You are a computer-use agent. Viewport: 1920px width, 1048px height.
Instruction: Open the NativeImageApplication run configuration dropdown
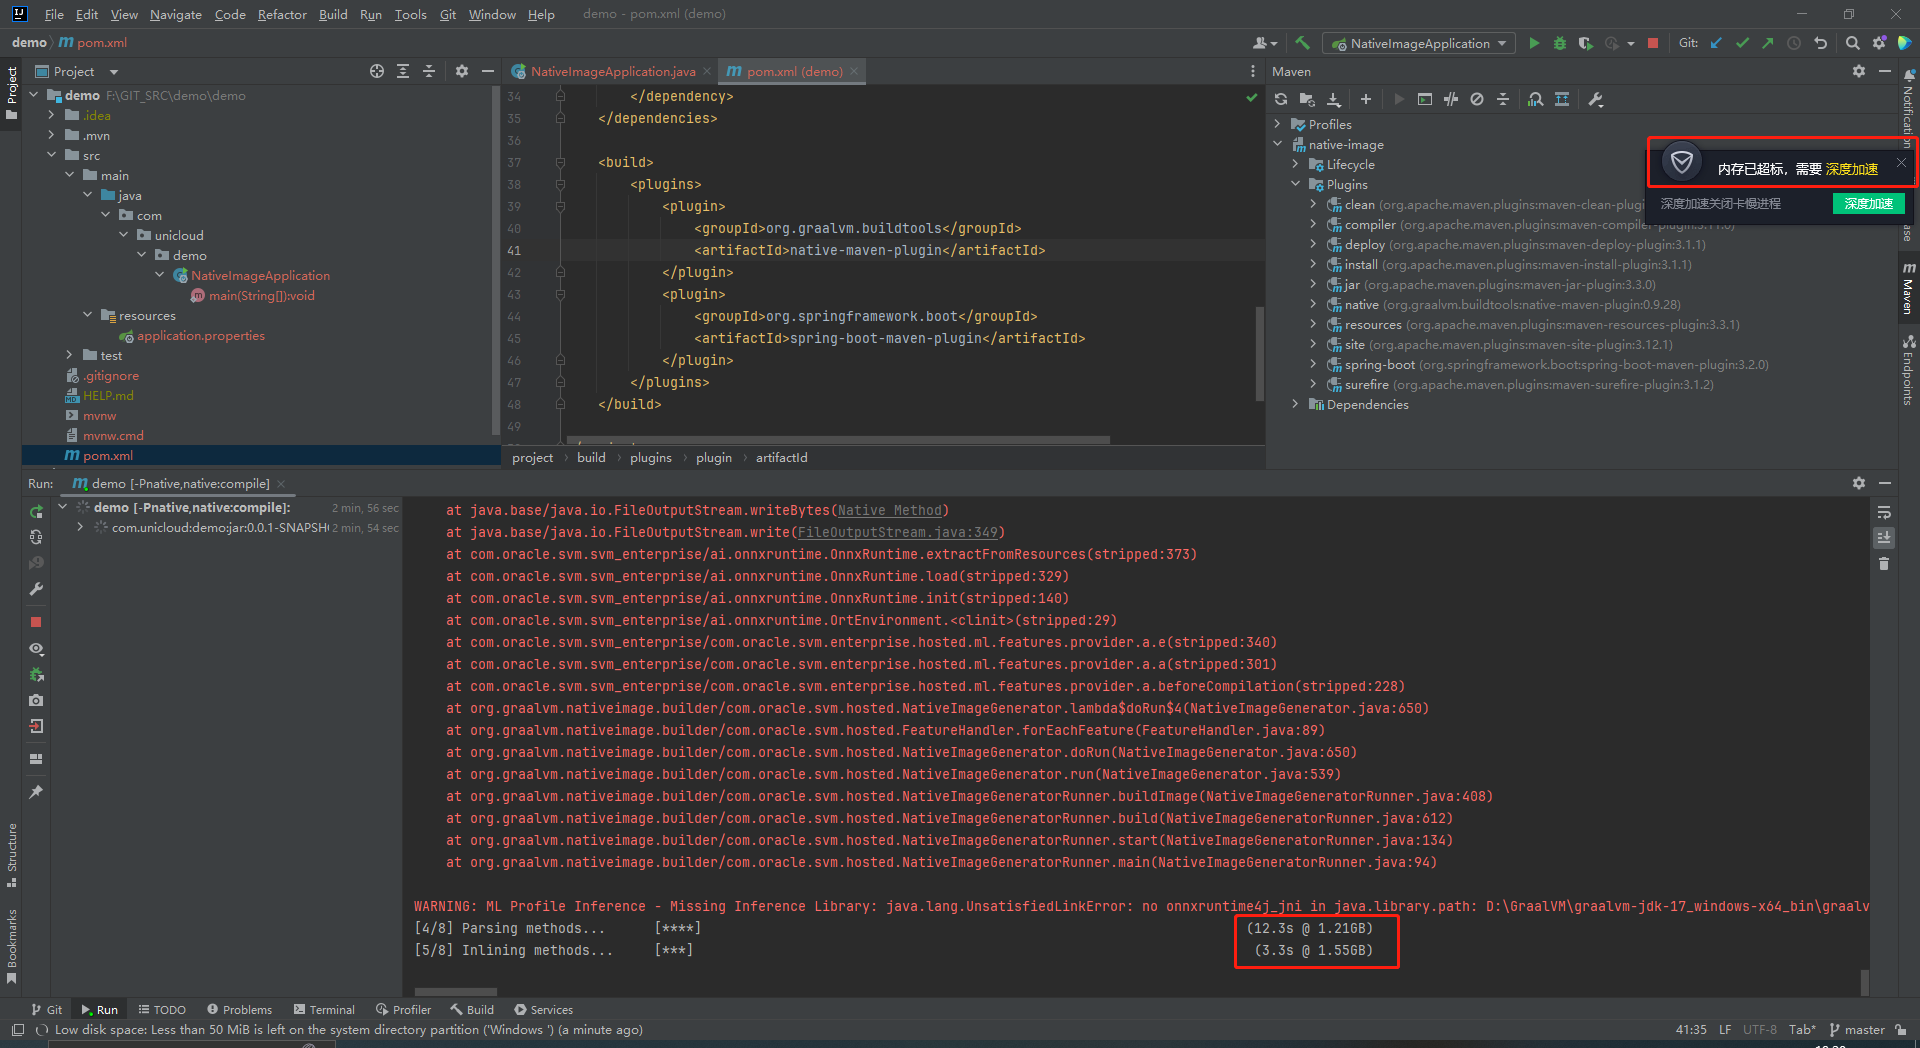(x=1418, y=43)
